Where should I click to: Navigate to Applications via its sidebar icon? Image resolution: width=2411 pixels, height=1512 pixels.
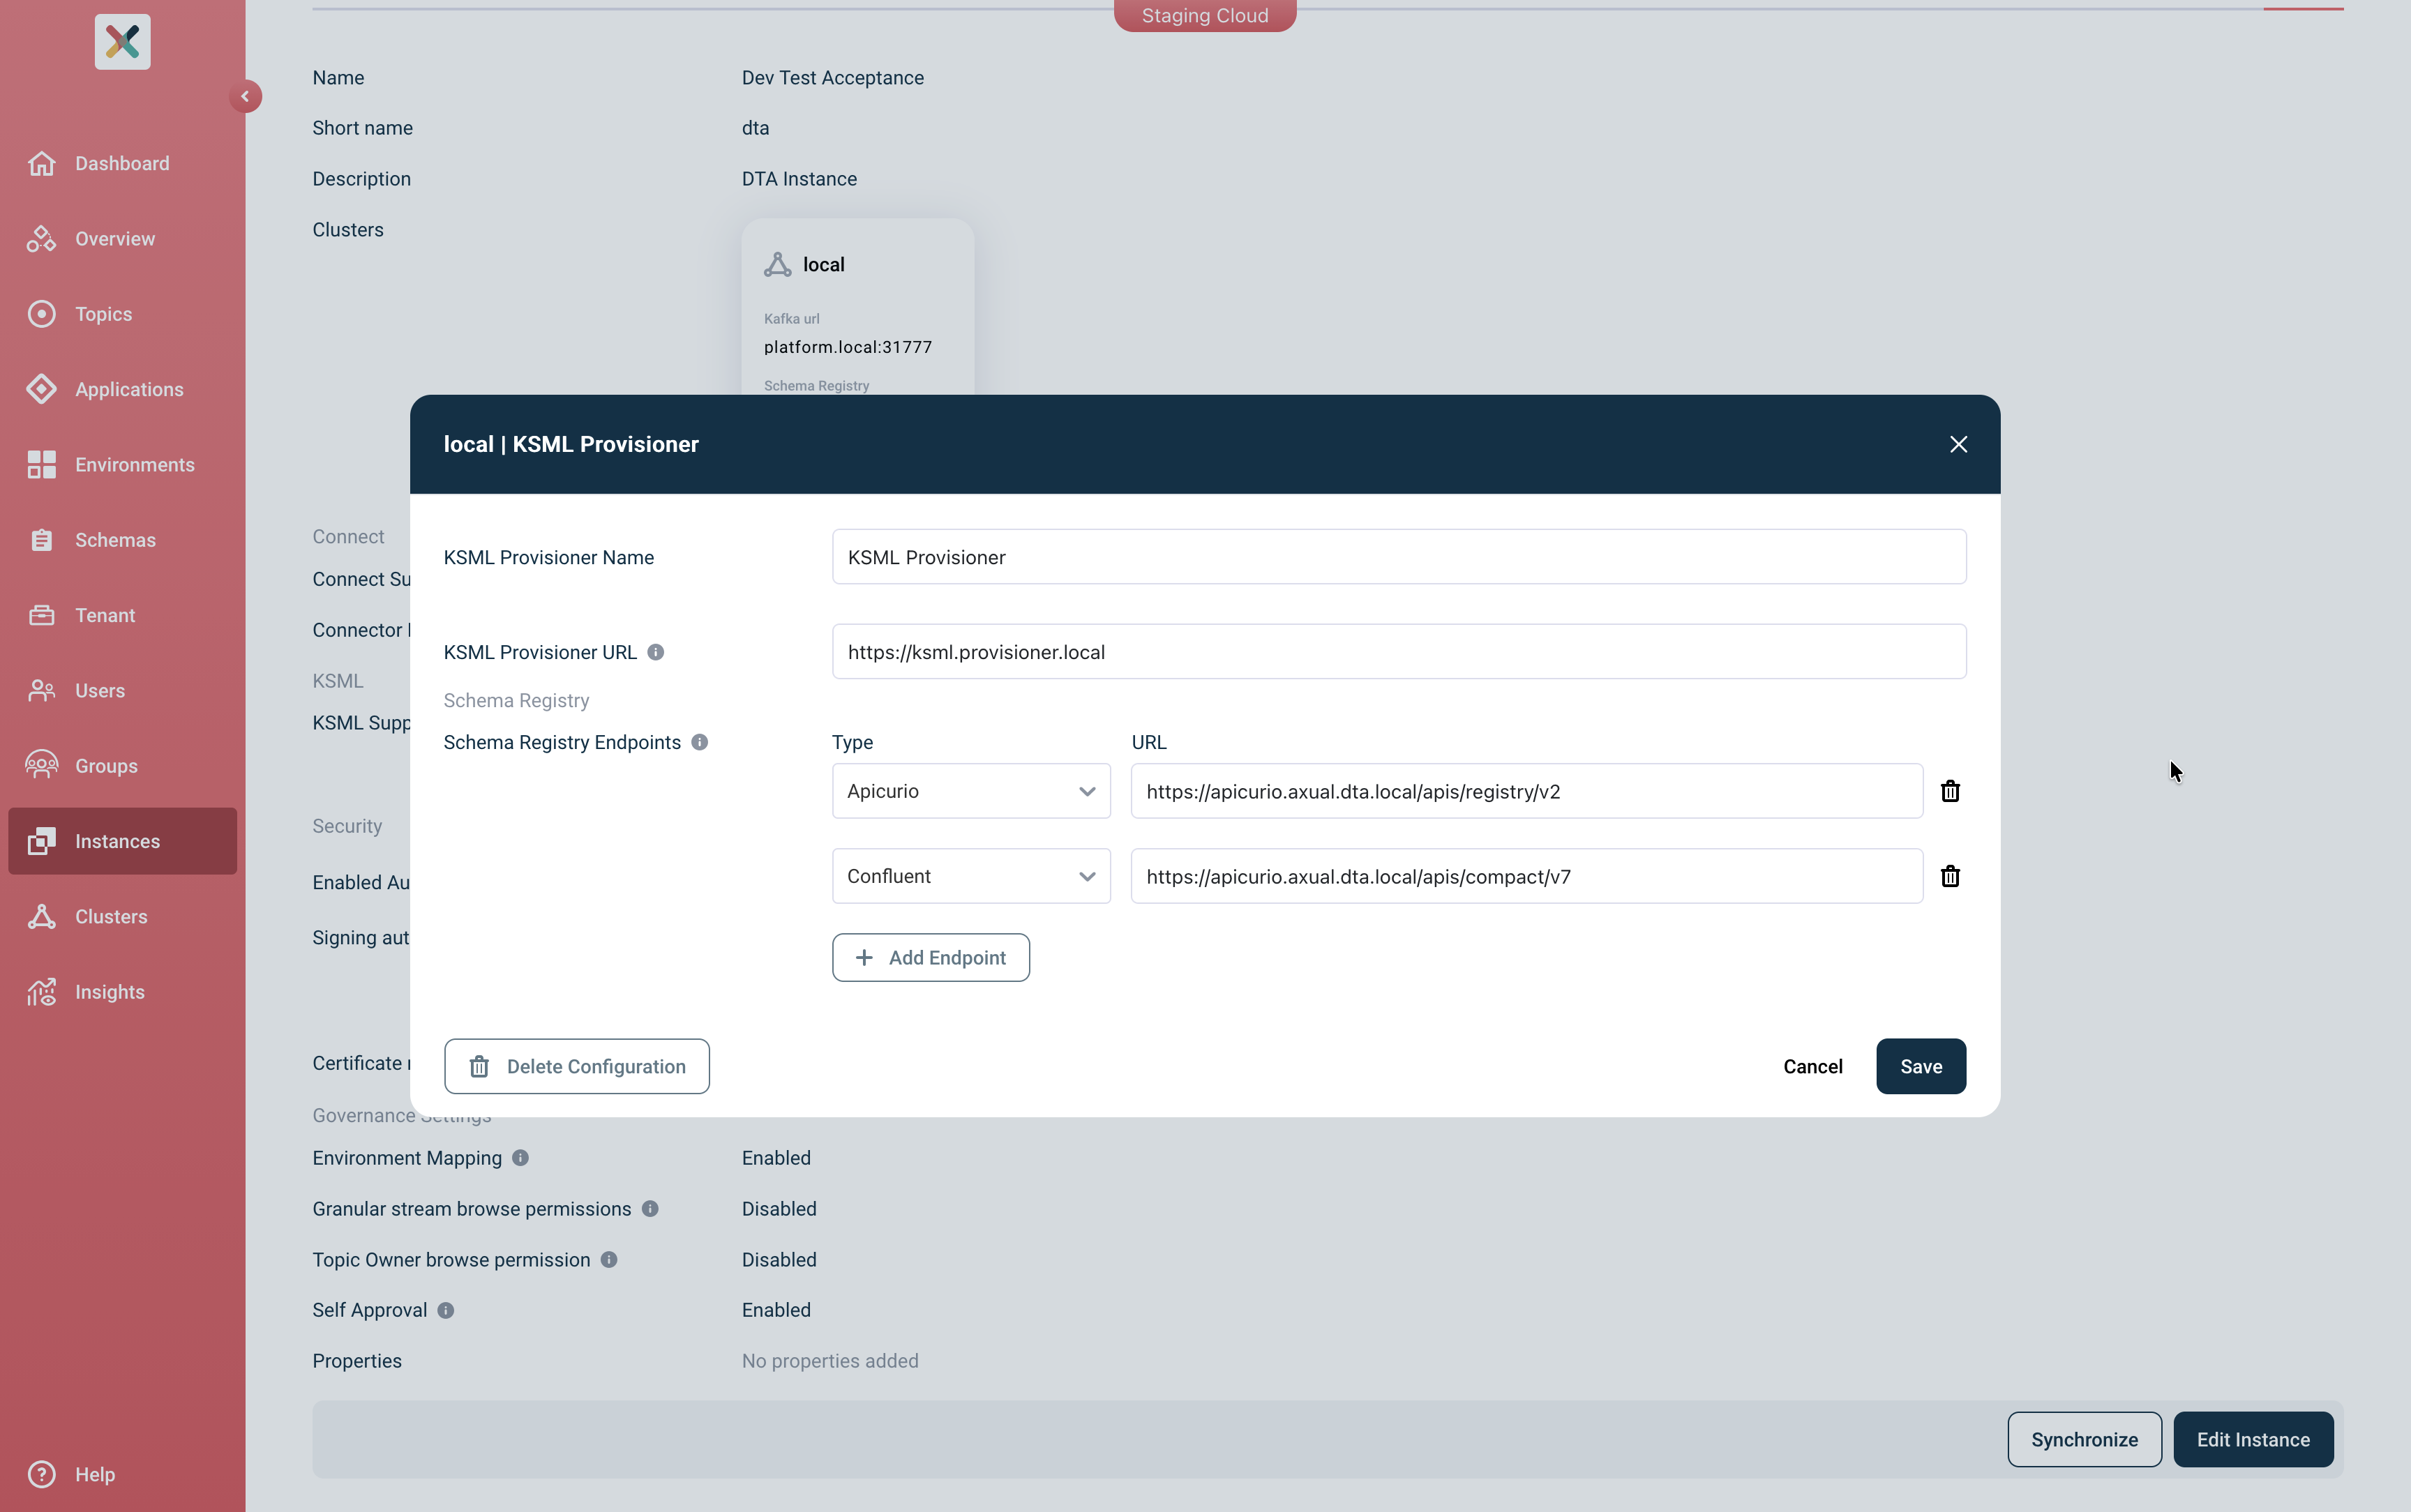40,389
